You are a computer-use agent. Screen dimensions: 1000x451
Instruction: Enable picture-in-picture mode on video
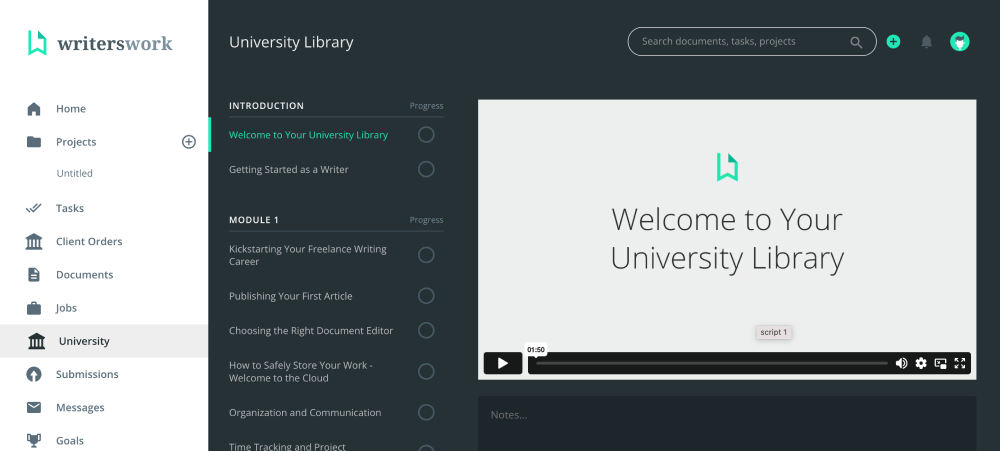(x=941, y=363)
